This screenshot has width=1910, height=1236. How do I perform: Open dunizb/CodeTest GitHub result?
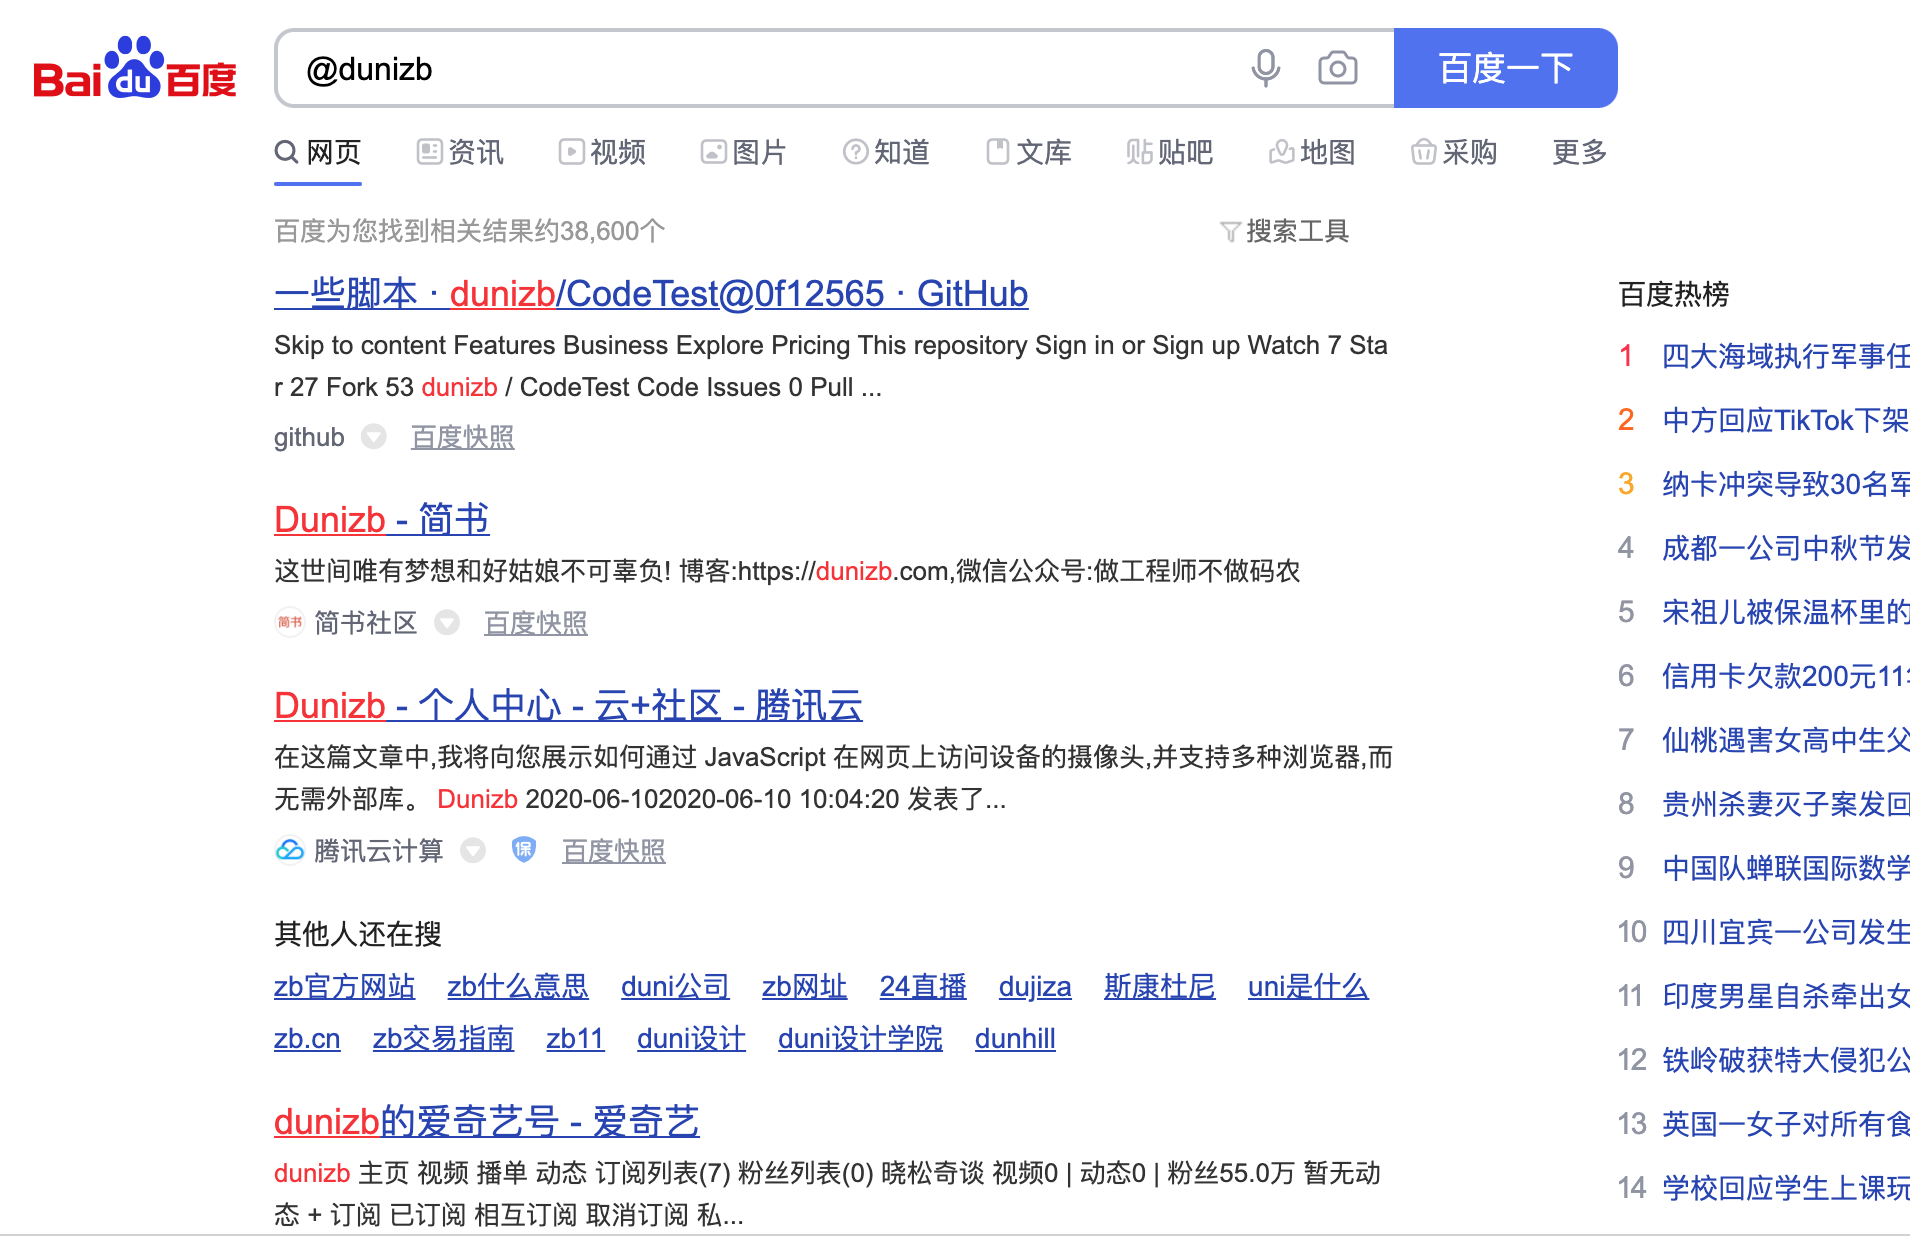651,294
